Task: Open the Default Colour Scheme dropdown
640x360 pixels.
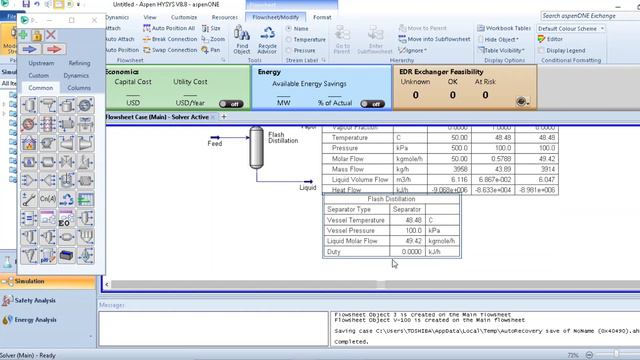Action: coord(571,29)
